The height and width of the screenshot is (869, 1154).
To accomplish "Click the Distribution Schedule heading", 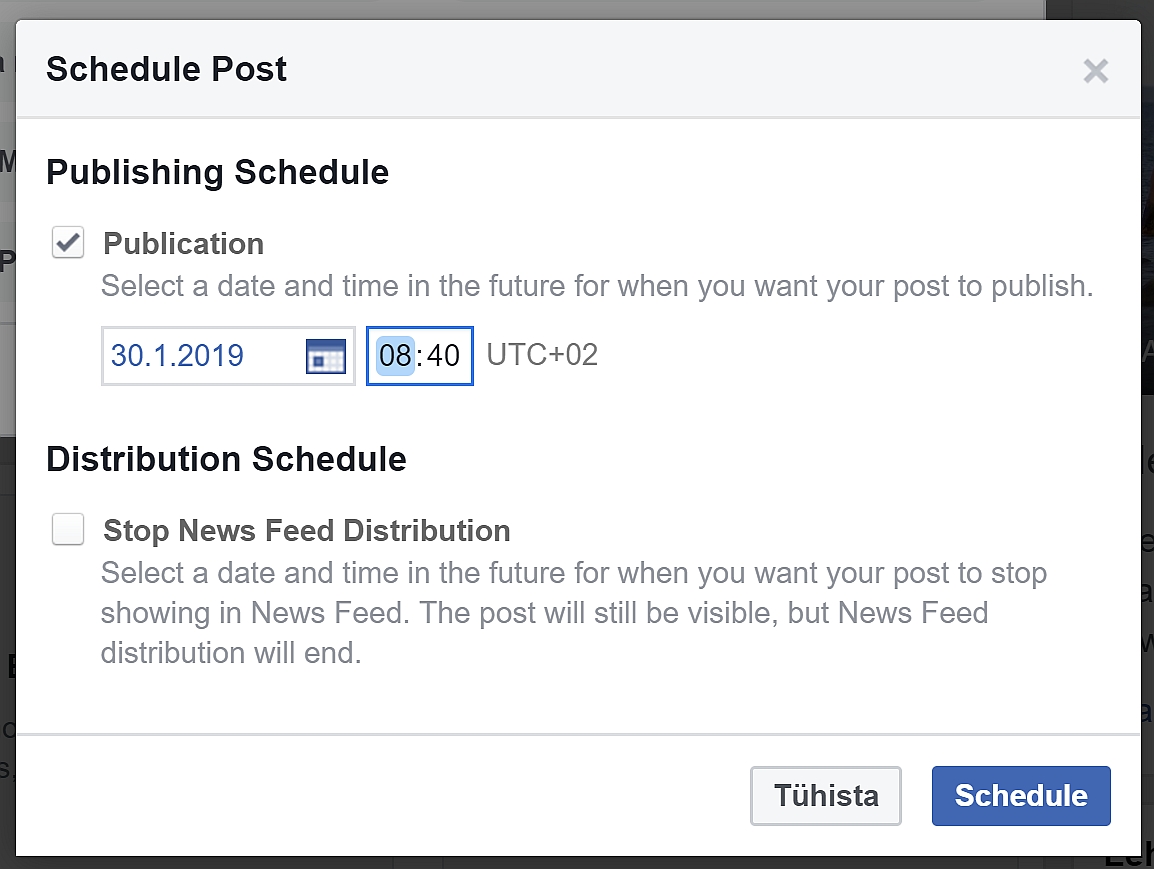I will [x=226, y=459].
